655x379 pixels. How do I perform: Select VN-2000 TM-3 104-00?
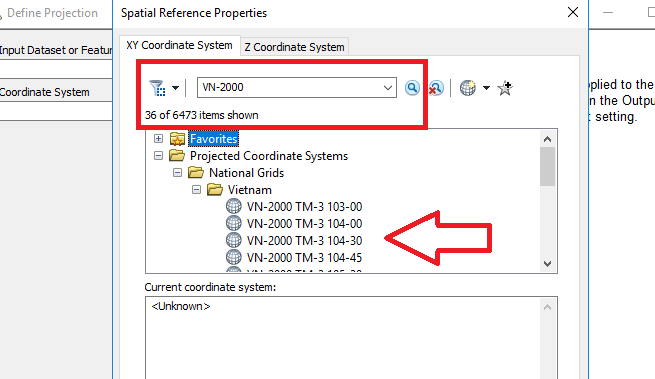[x=305, y=224]
